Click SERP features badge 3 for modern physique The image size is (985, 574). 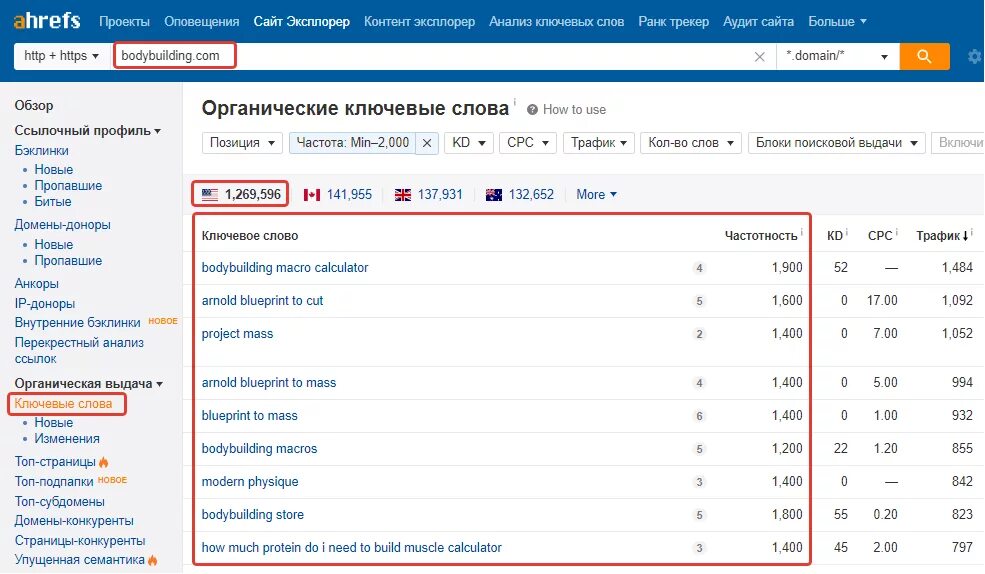point(699,482)
